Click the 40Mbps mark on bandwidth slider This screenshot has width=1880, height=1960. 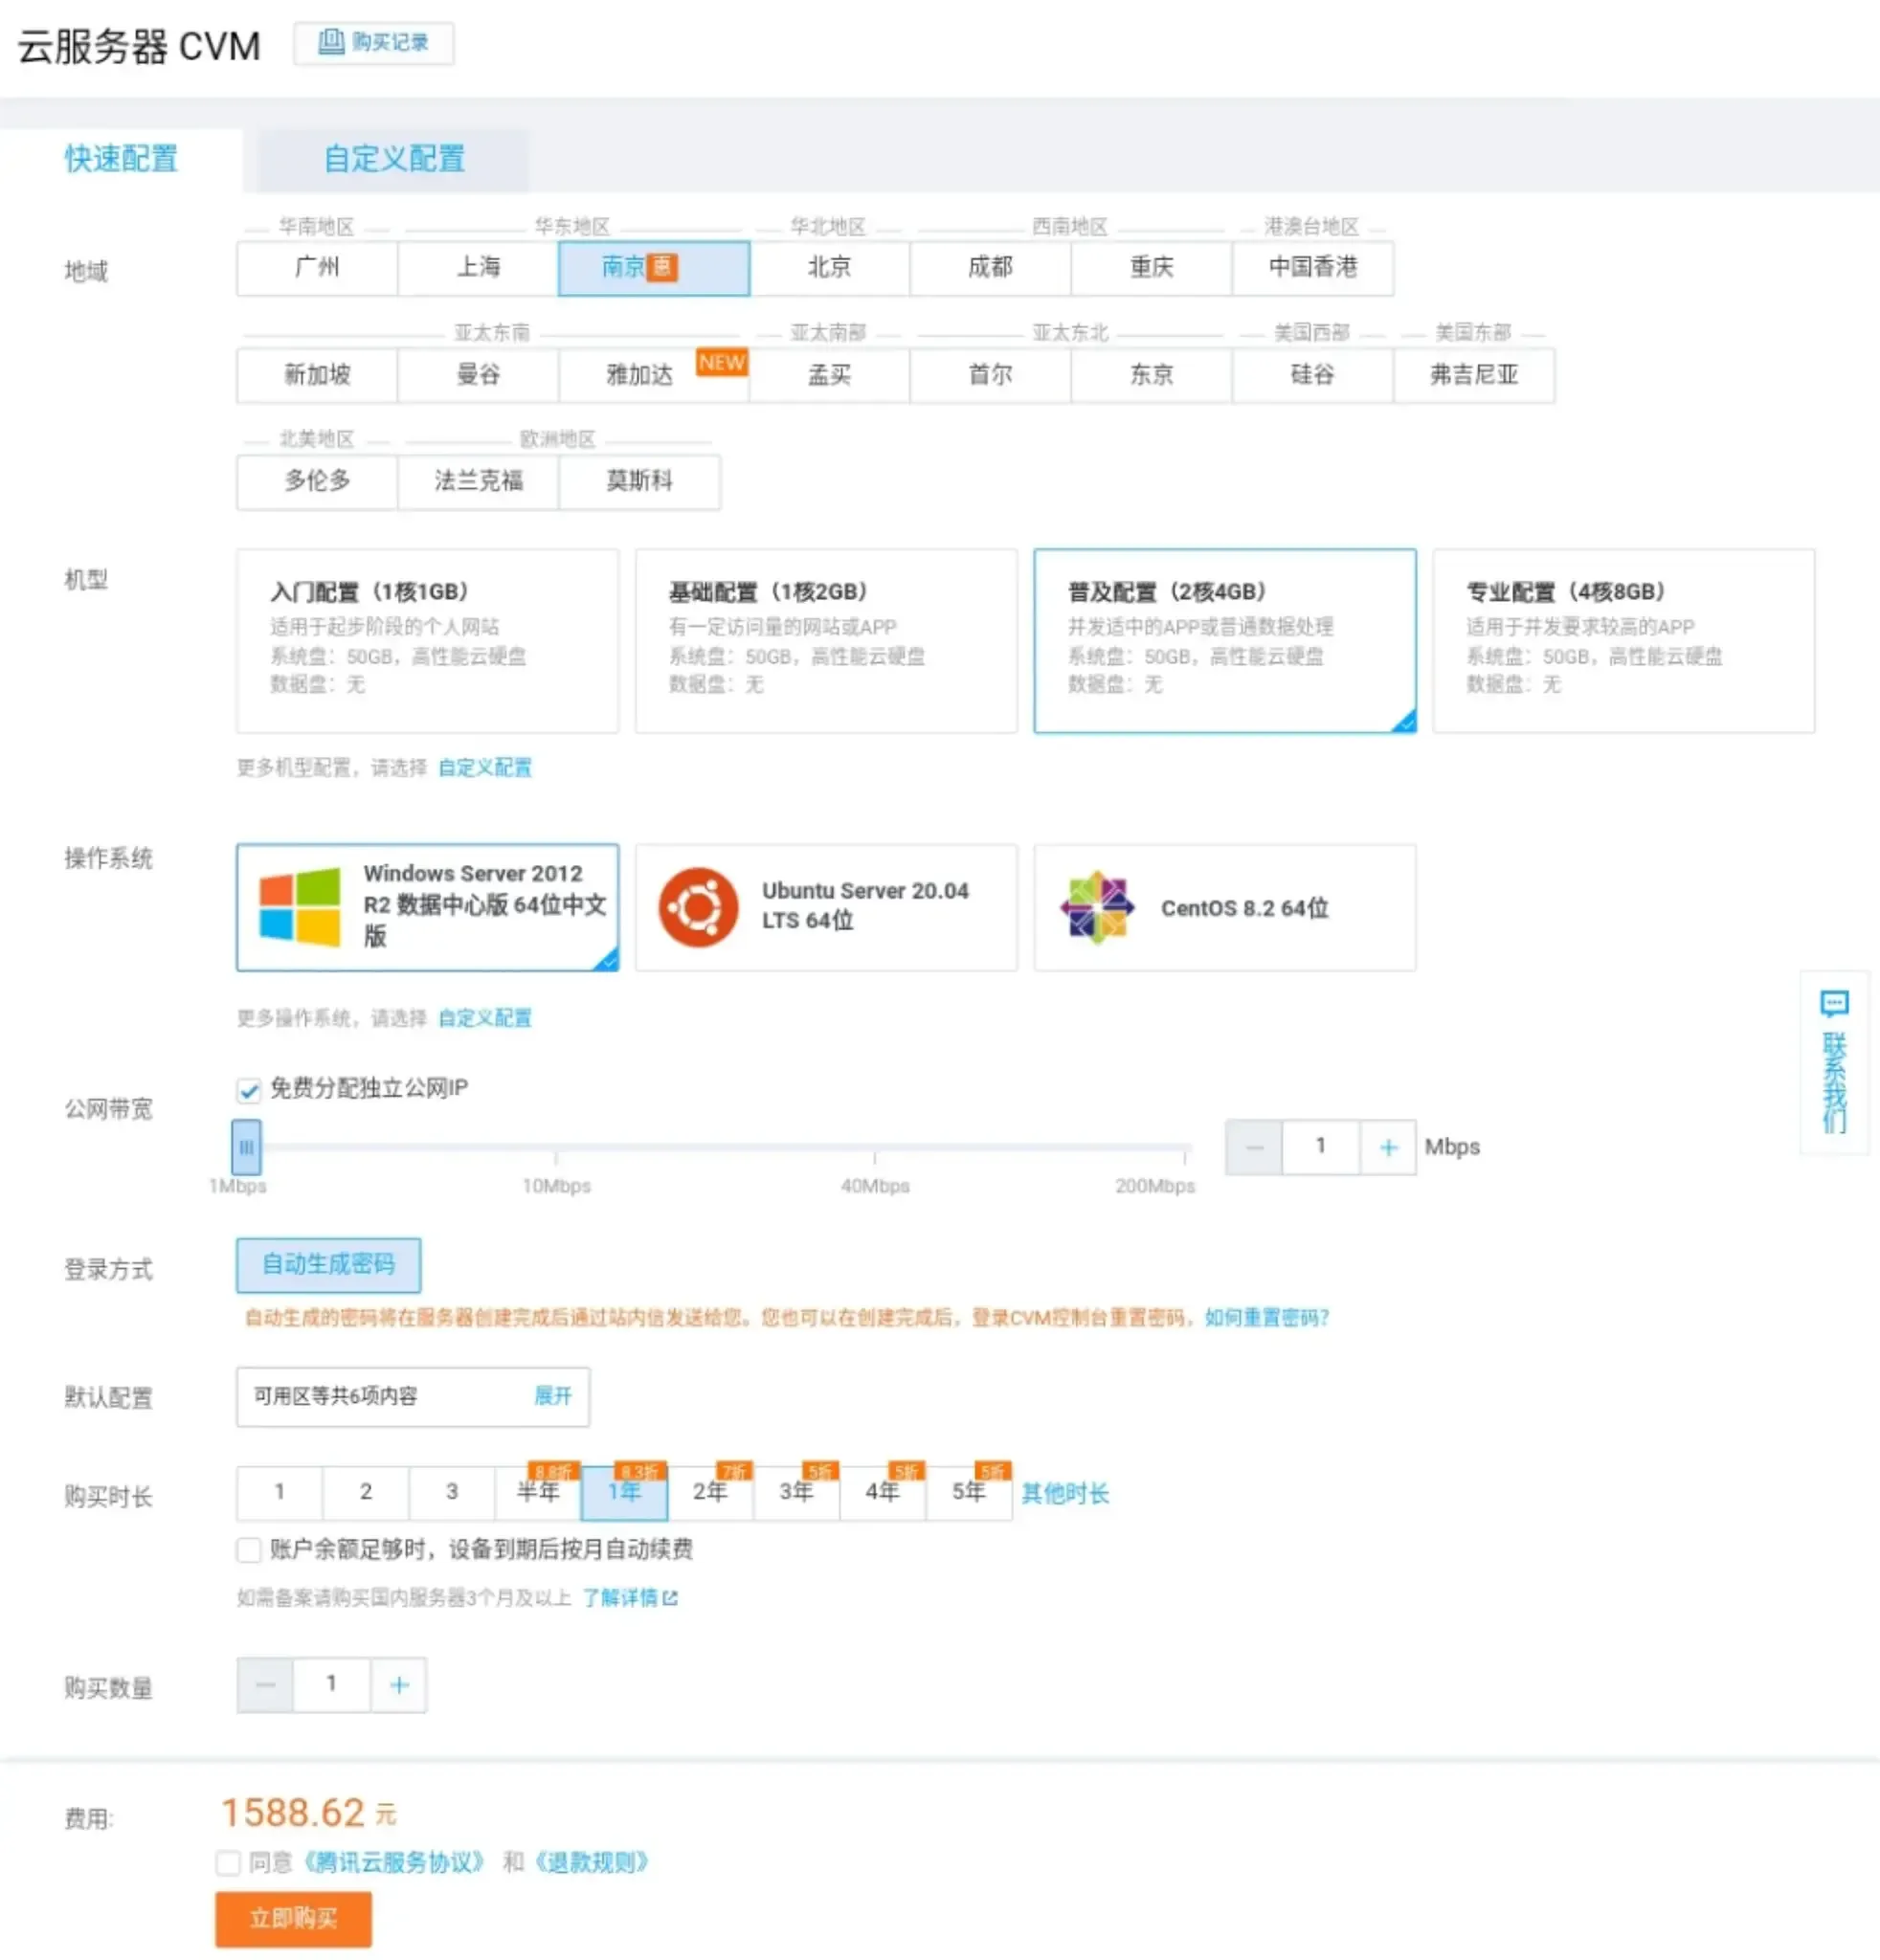pyautogui.click(x=875, y=1185)
